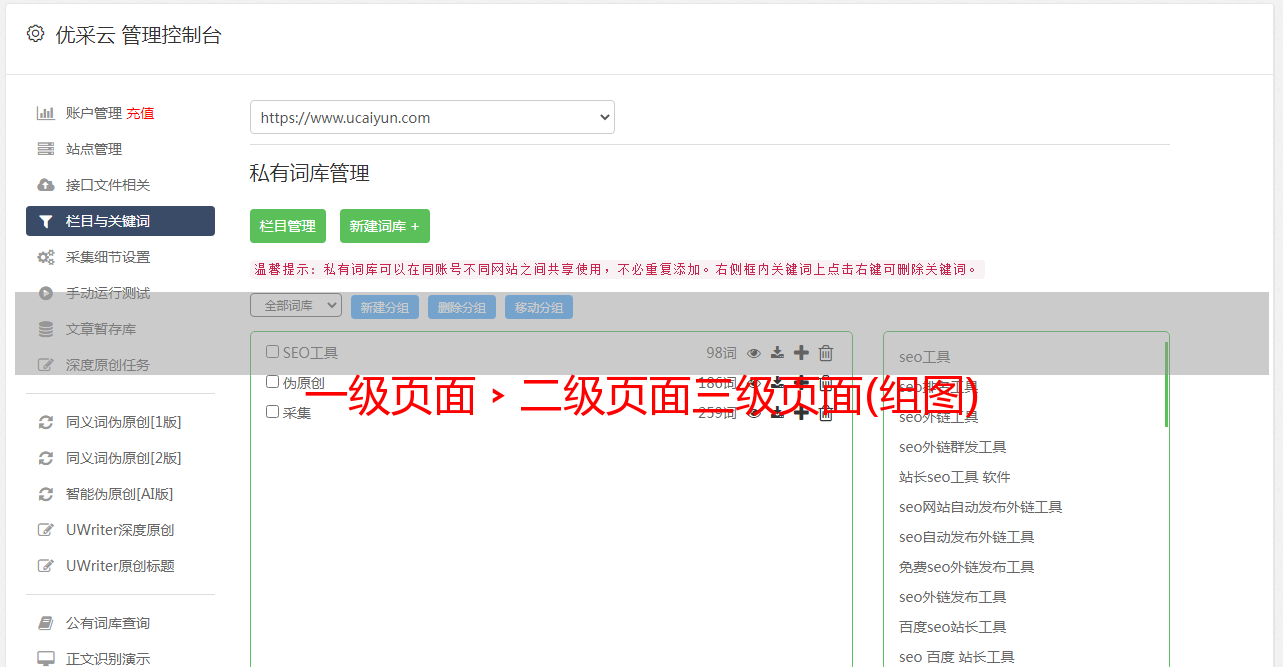The image size is (1283, 667).
Task: Click the 新建词库 + button
Action: pos(385,226)
